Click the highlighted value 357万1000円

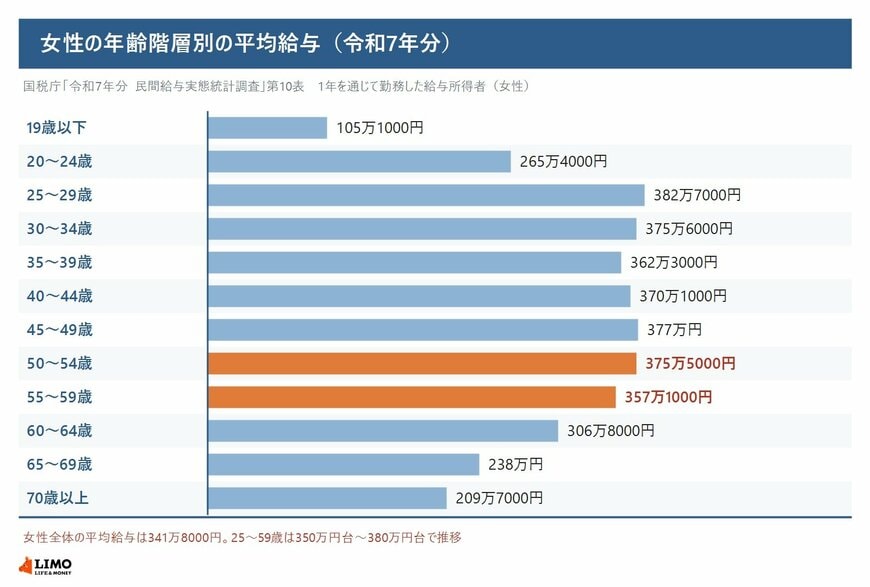pos(669,397)
